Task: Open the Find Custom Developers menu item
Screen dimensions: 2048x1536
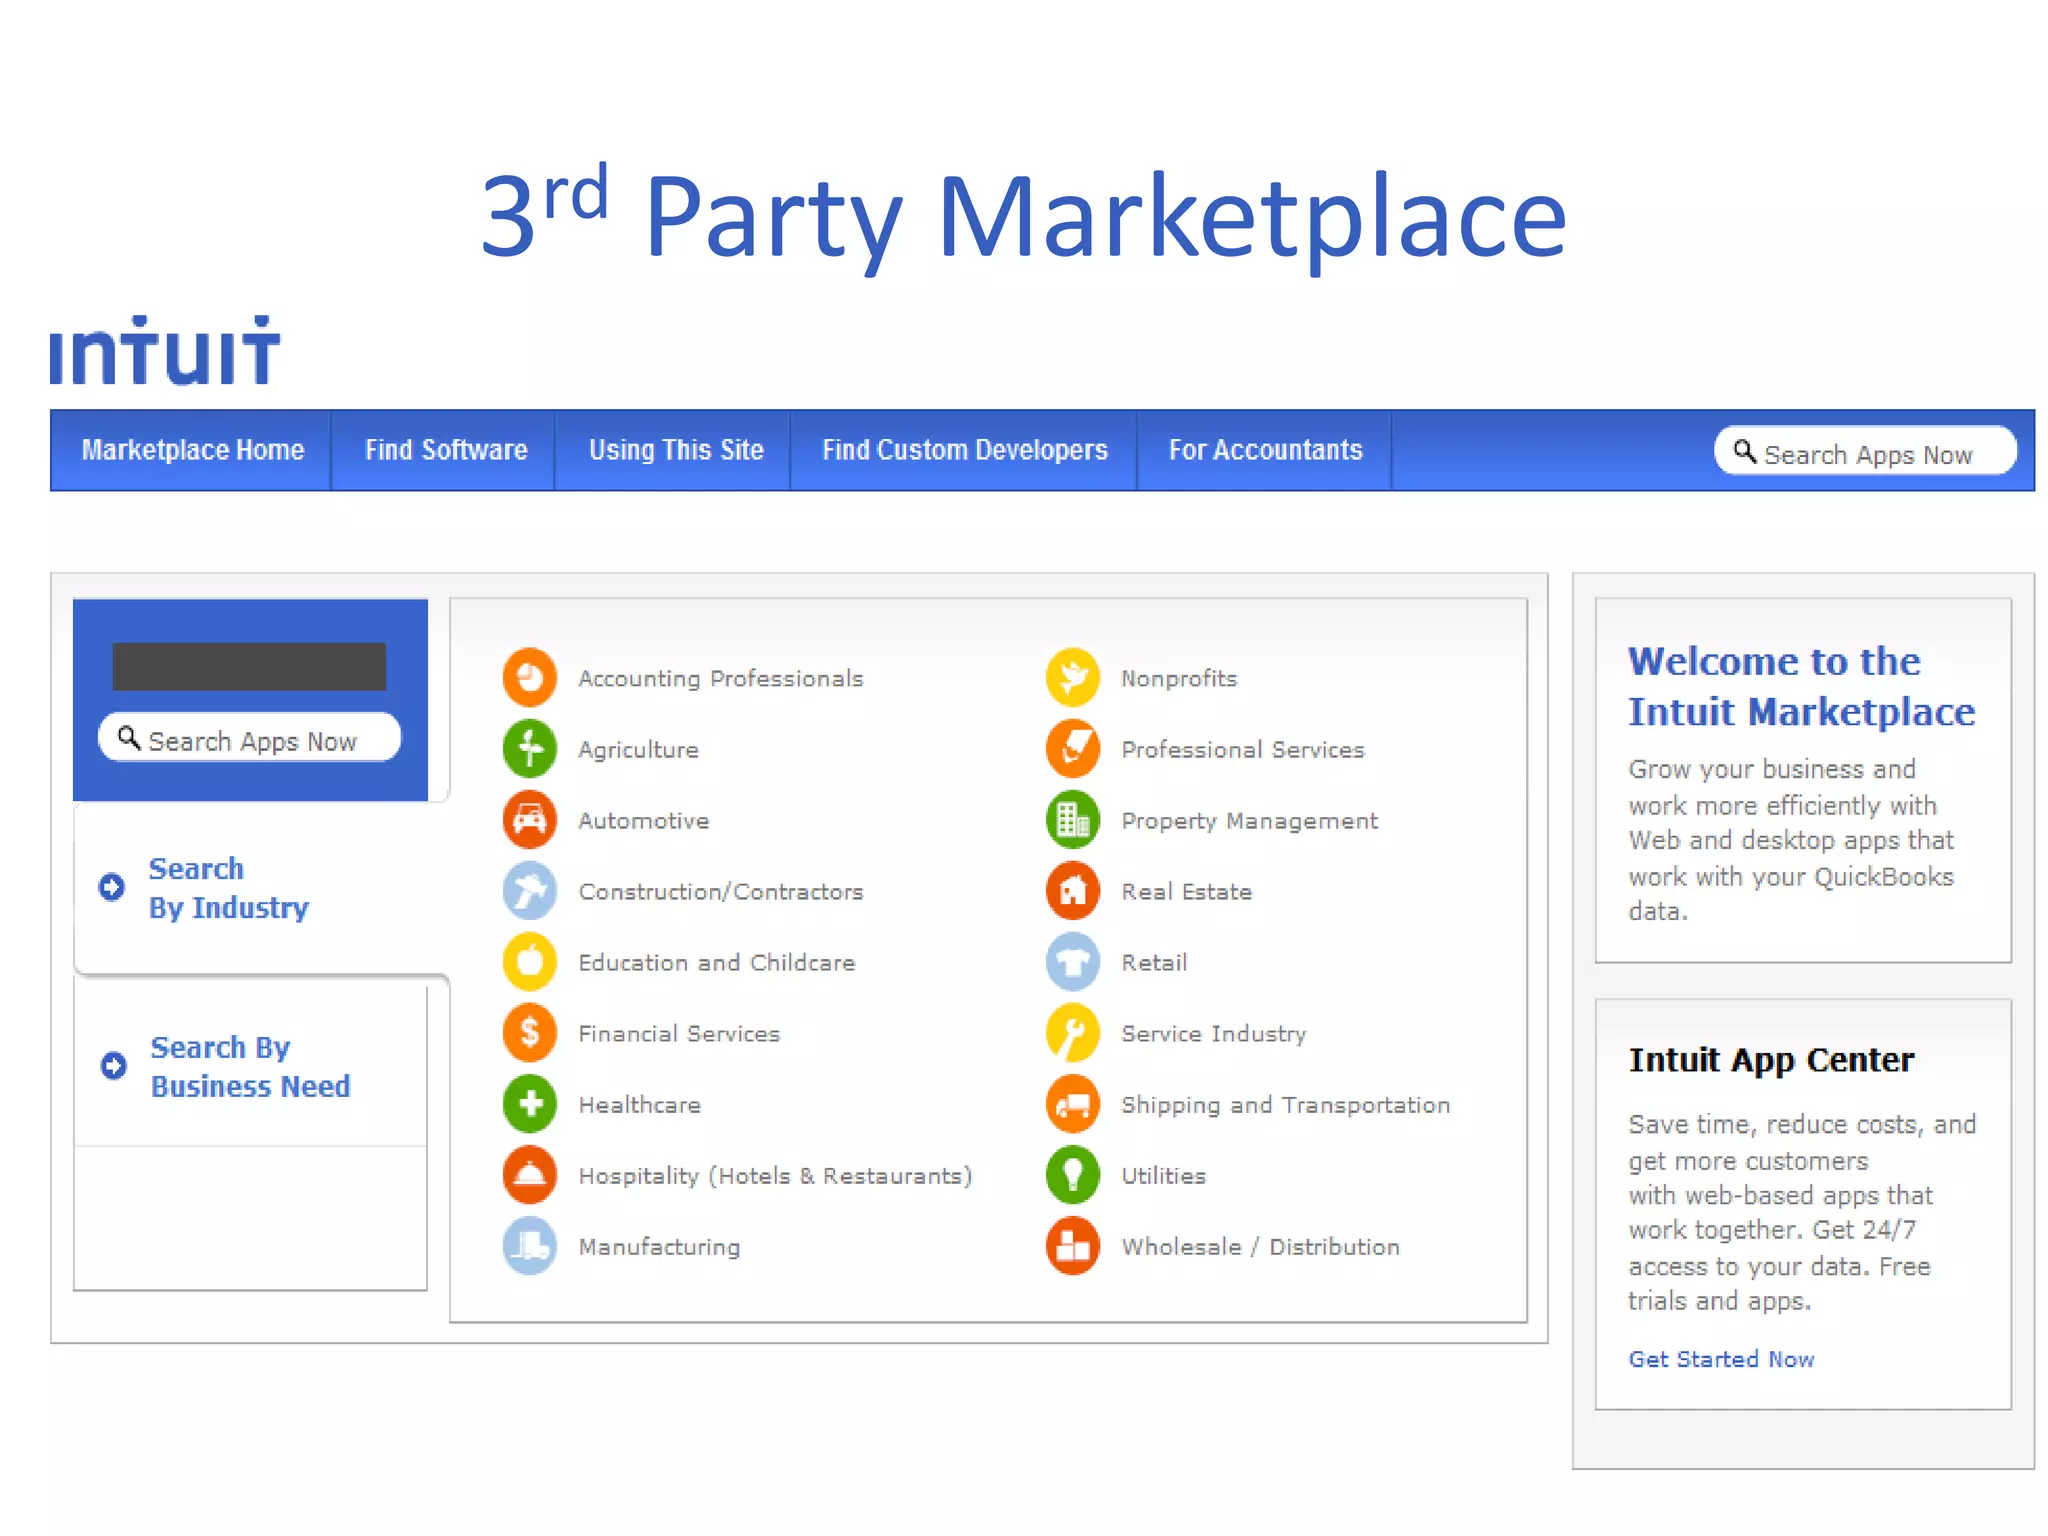Action: pyautogui.click(x=964, y=450)
